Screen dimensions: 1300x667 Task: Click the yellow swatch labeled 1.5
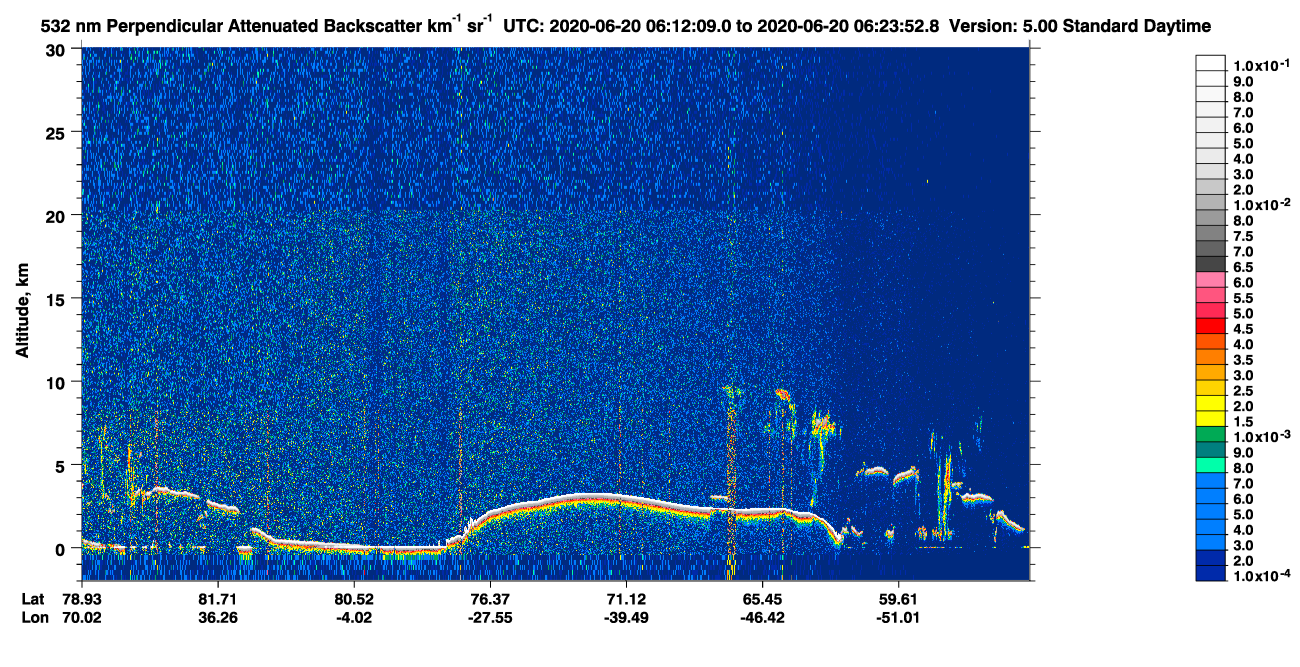[x=1210, y=420]
